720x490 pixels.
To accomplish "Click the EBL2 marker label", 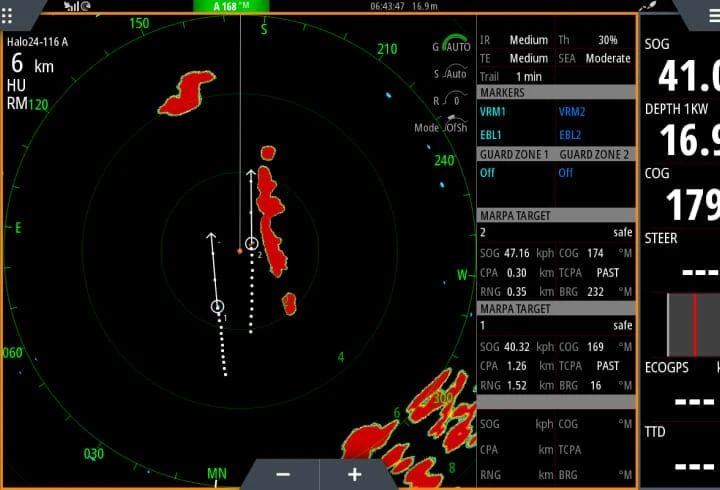I will tap(570, 134).
